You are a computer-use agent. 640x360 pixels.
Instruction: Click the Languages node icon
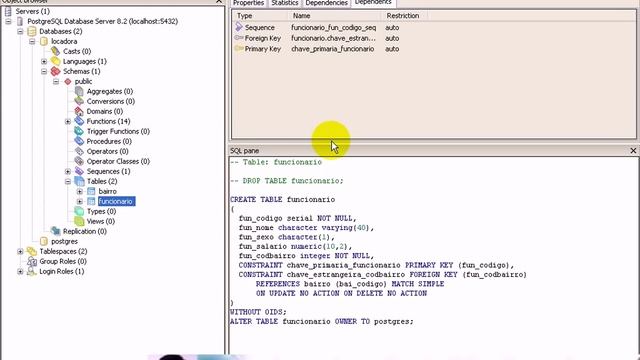(x=56, y=61)
